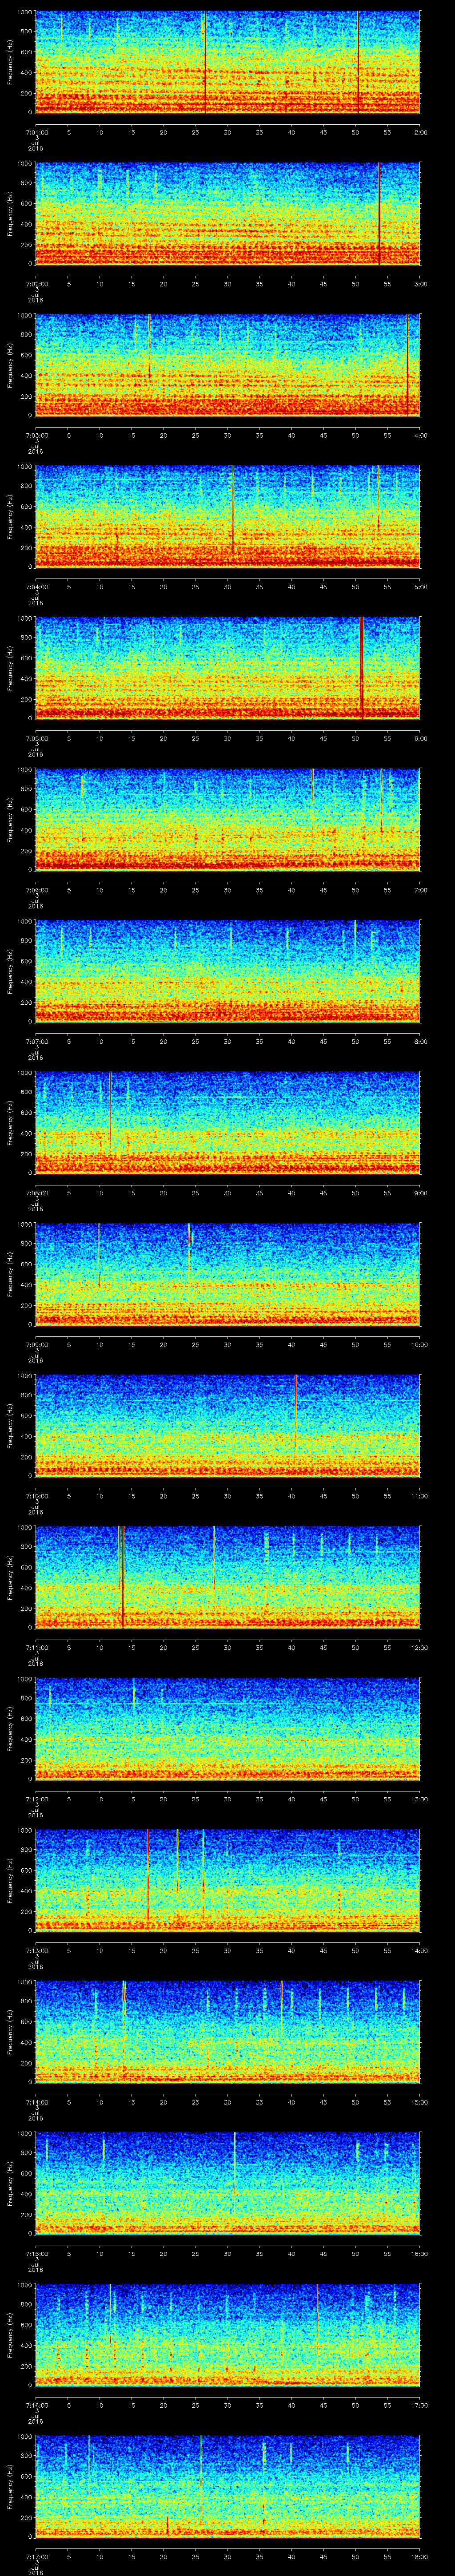Click the 7:12:00 start time label
Screen dimensions: 455x2576
coord(36,1798)
